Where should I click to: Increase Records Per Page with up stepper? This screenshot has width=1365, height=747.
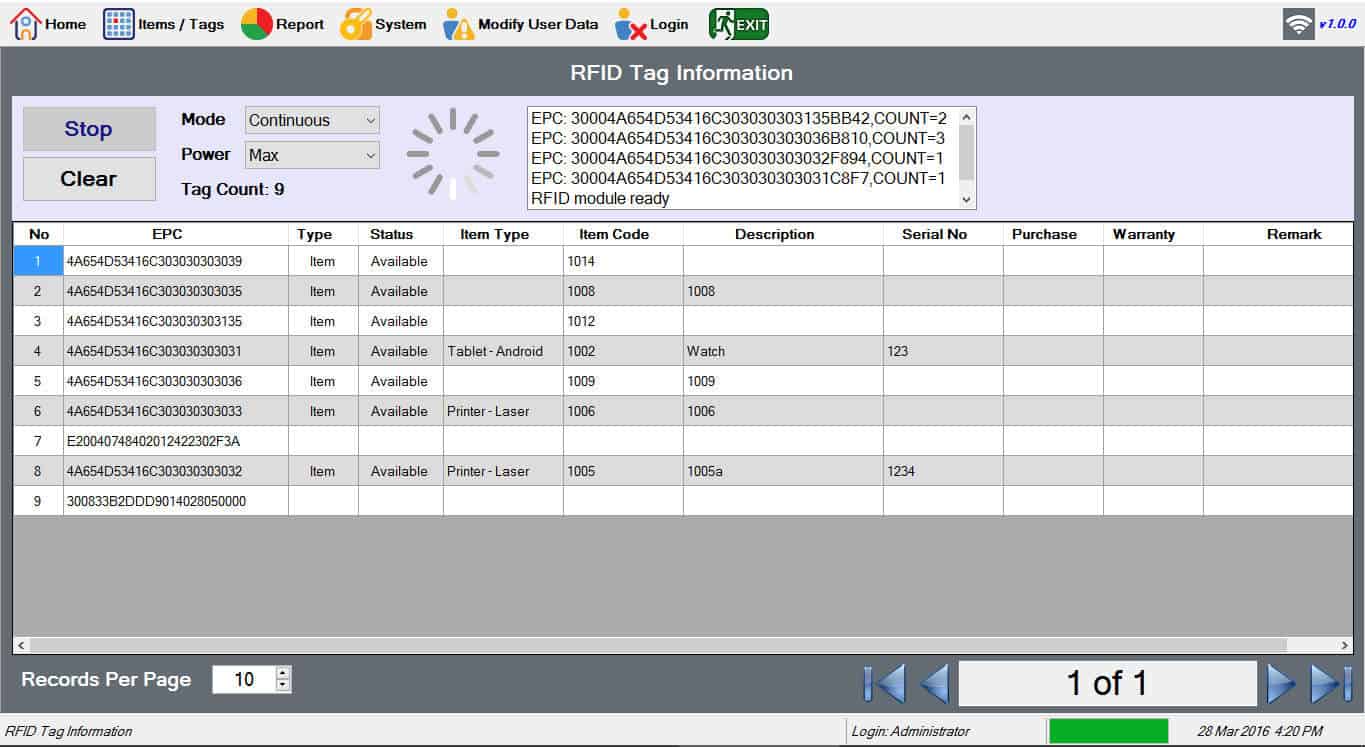pos(283,673)
